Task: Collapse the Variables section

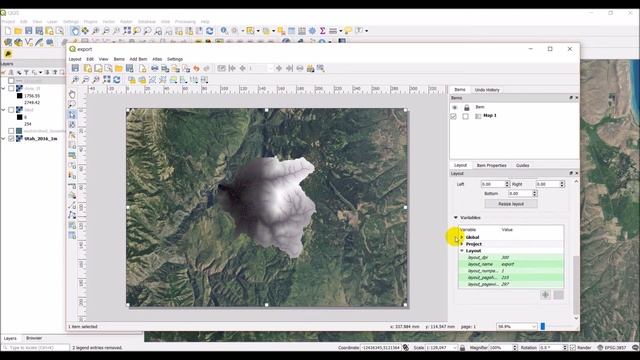Action: click(456, 218)
